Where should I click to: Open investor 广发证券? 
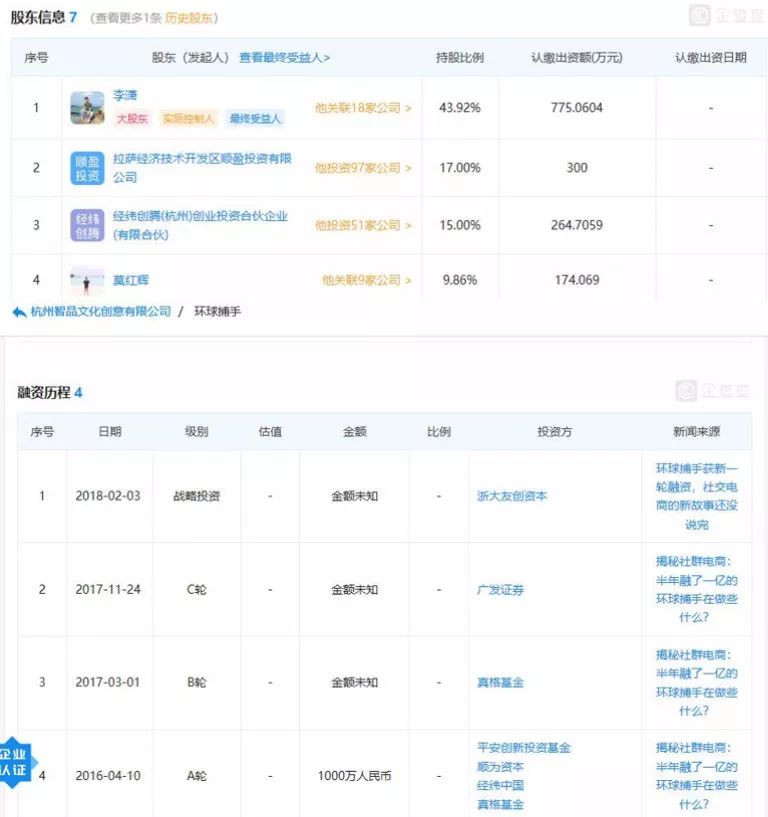coord(500,590)
